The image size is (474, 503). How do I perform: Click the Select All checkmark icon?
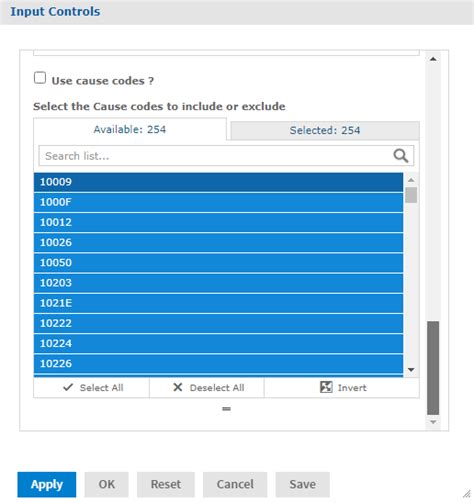(68, 387)
